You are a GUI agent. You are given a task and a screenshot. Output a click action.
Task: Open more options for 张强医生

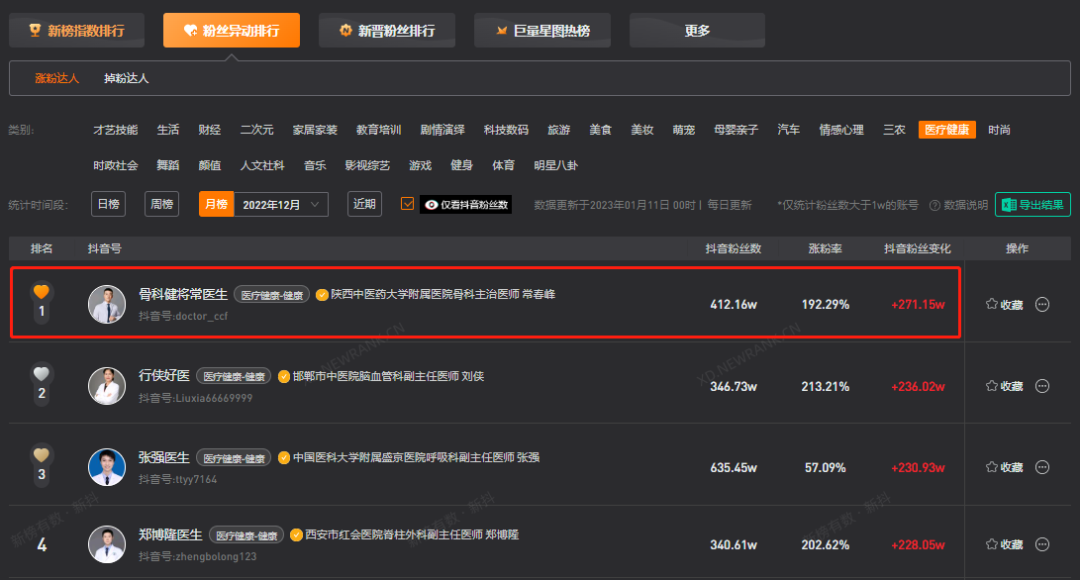[1043, 467]
